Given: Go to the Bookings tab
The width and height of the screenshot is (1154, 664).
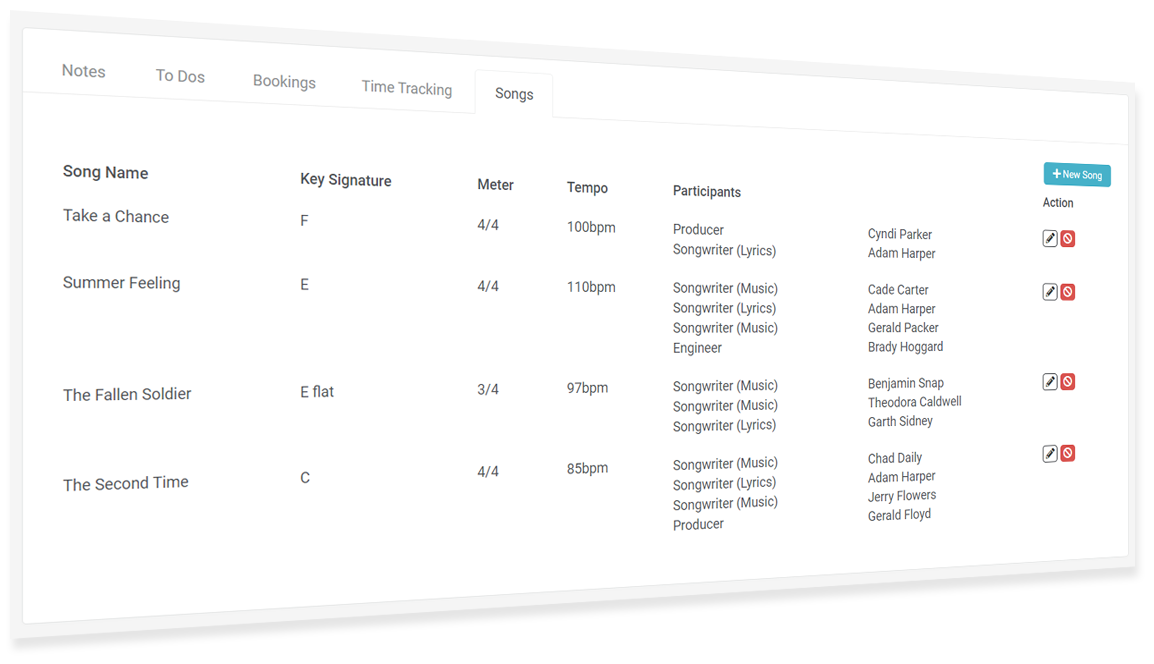Looking at the screenshot, I should [284, 82].
